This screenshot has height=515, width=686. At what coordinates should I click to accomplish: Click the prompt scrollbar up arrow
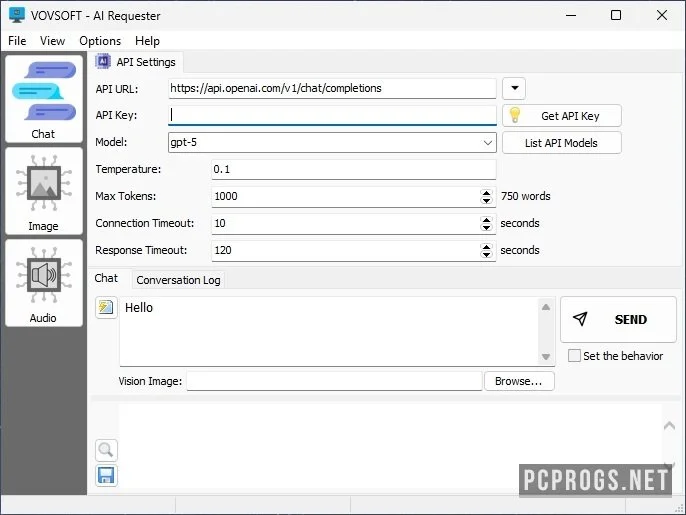[x=546, y=307]
